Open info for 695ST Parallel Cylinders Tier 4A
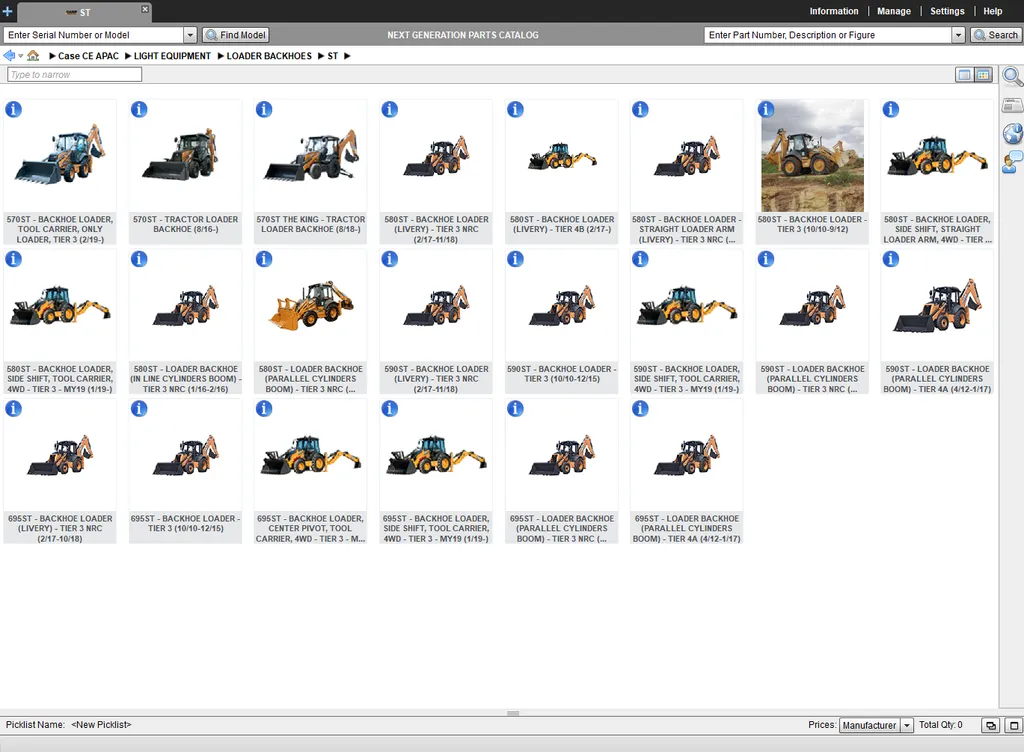The width and height of the screenshot is (1024, 752). coord(640,408)
